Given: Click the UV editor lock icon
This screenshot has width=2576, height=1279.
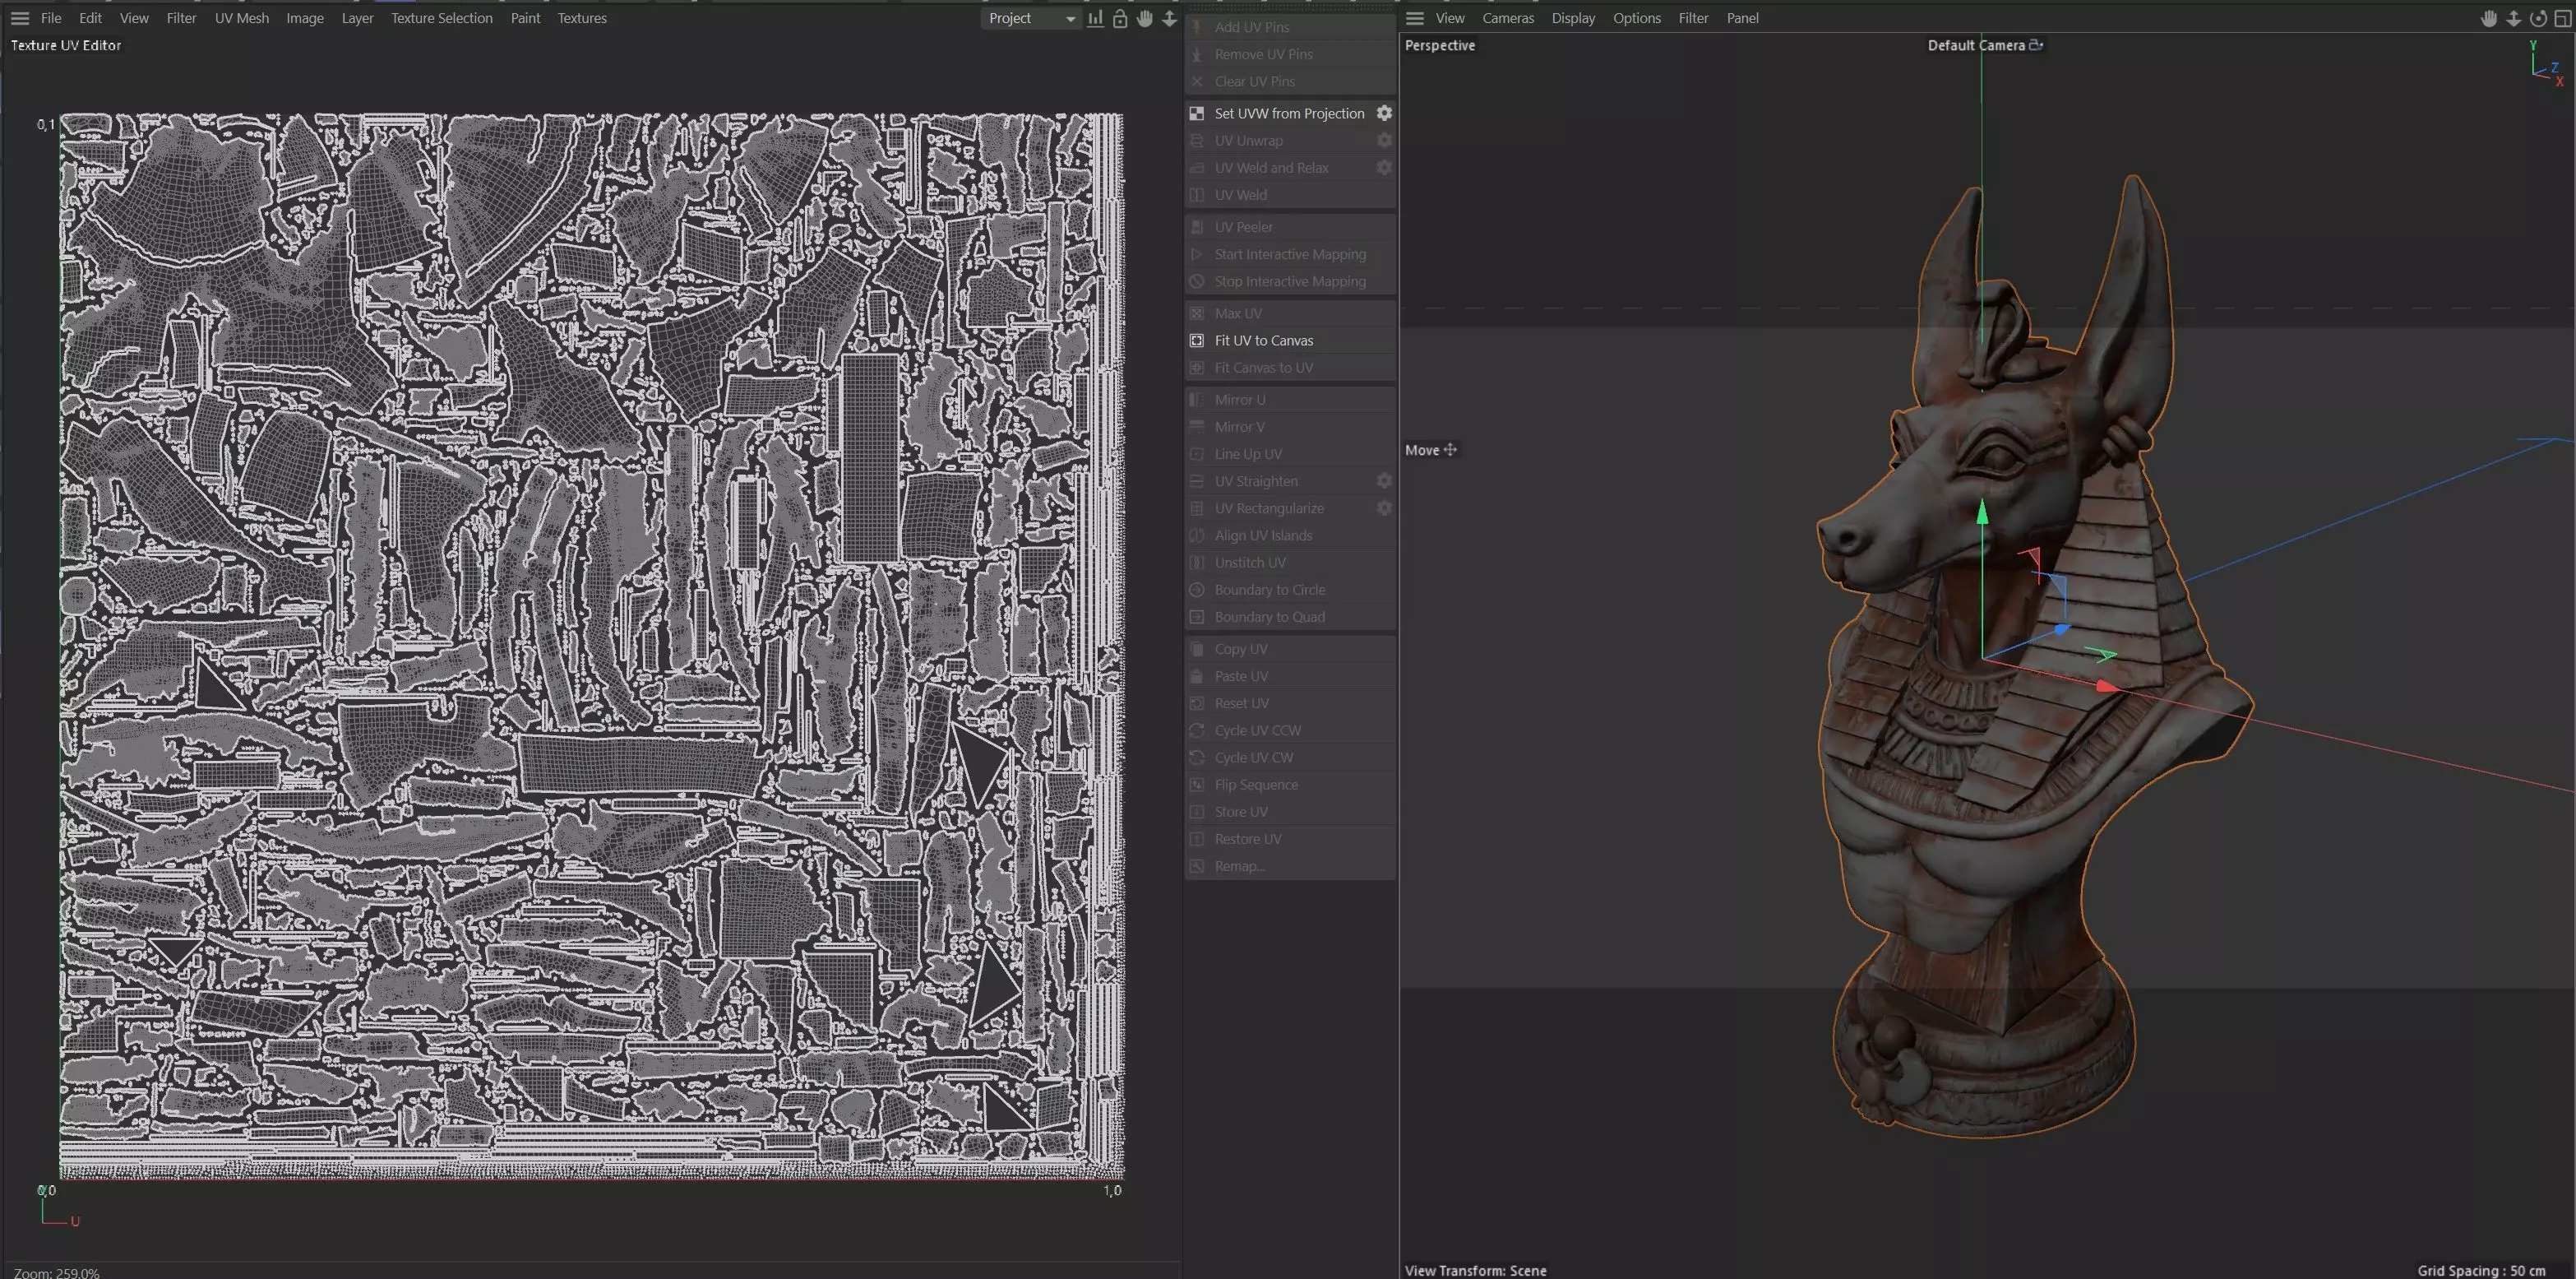Looking at the screenshot, I should [1120, 19].
